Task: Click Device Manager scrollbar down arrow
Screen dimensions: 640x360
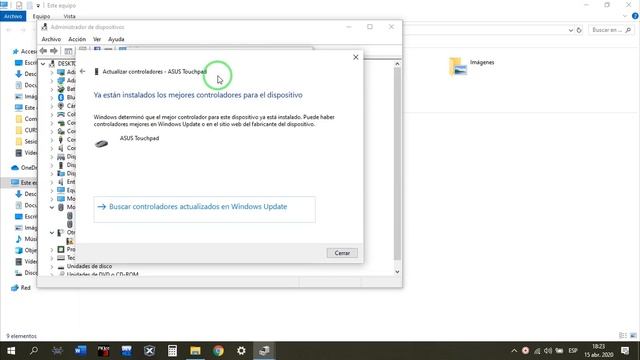Action: pos(397,272)
